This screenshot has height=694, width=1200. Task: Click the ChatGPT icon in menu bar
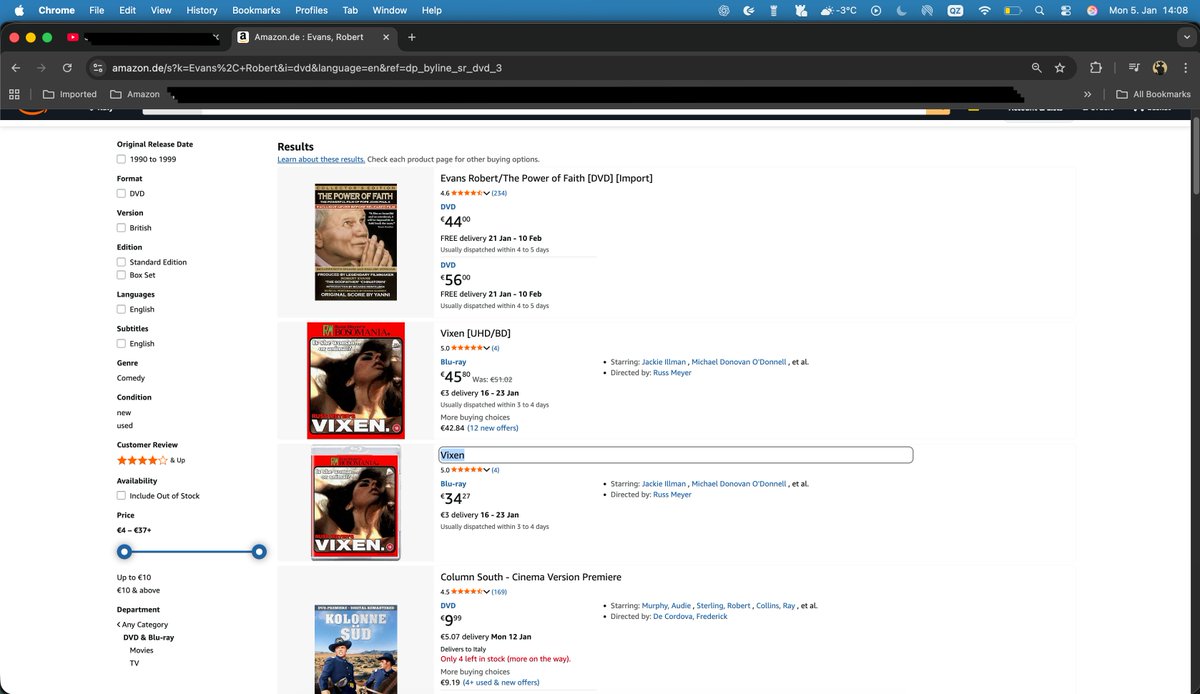tap(724, 10)
